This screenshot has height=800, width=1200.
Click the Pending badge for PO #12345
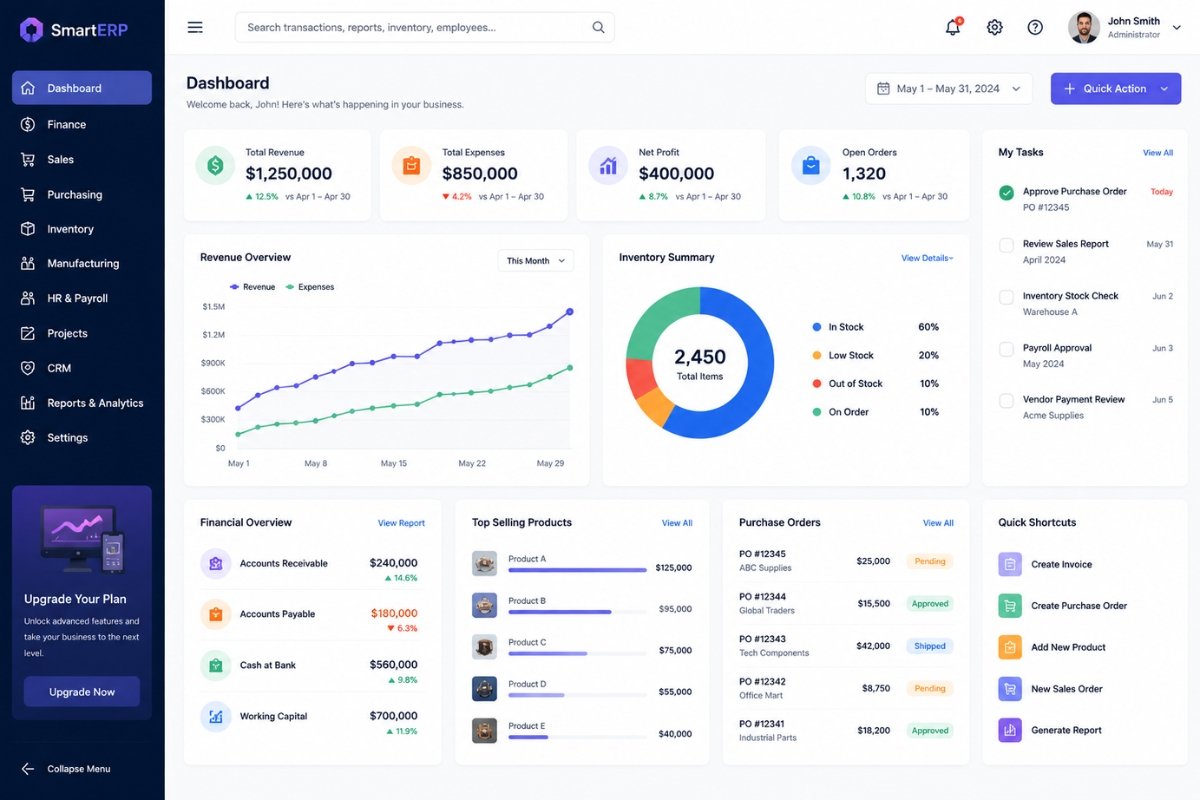[930, 562]
